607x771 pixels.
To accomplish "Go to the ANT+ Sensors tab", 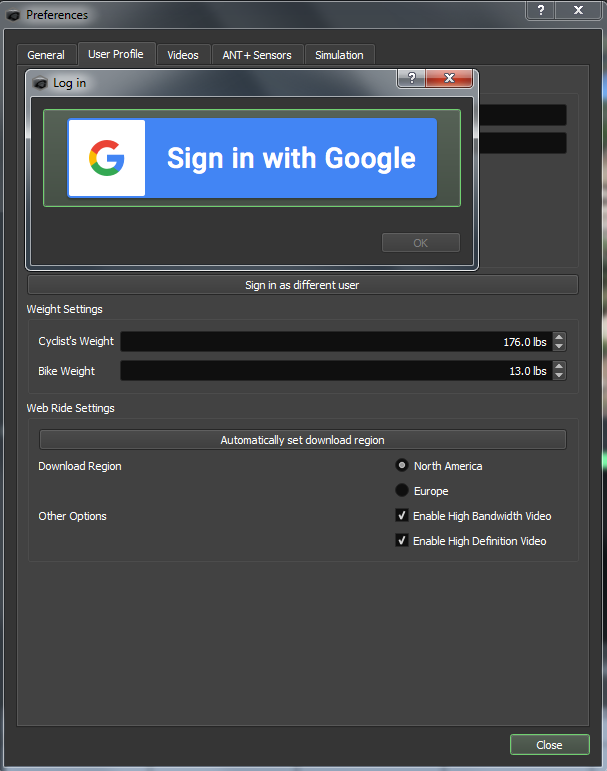I will (257, 55).
